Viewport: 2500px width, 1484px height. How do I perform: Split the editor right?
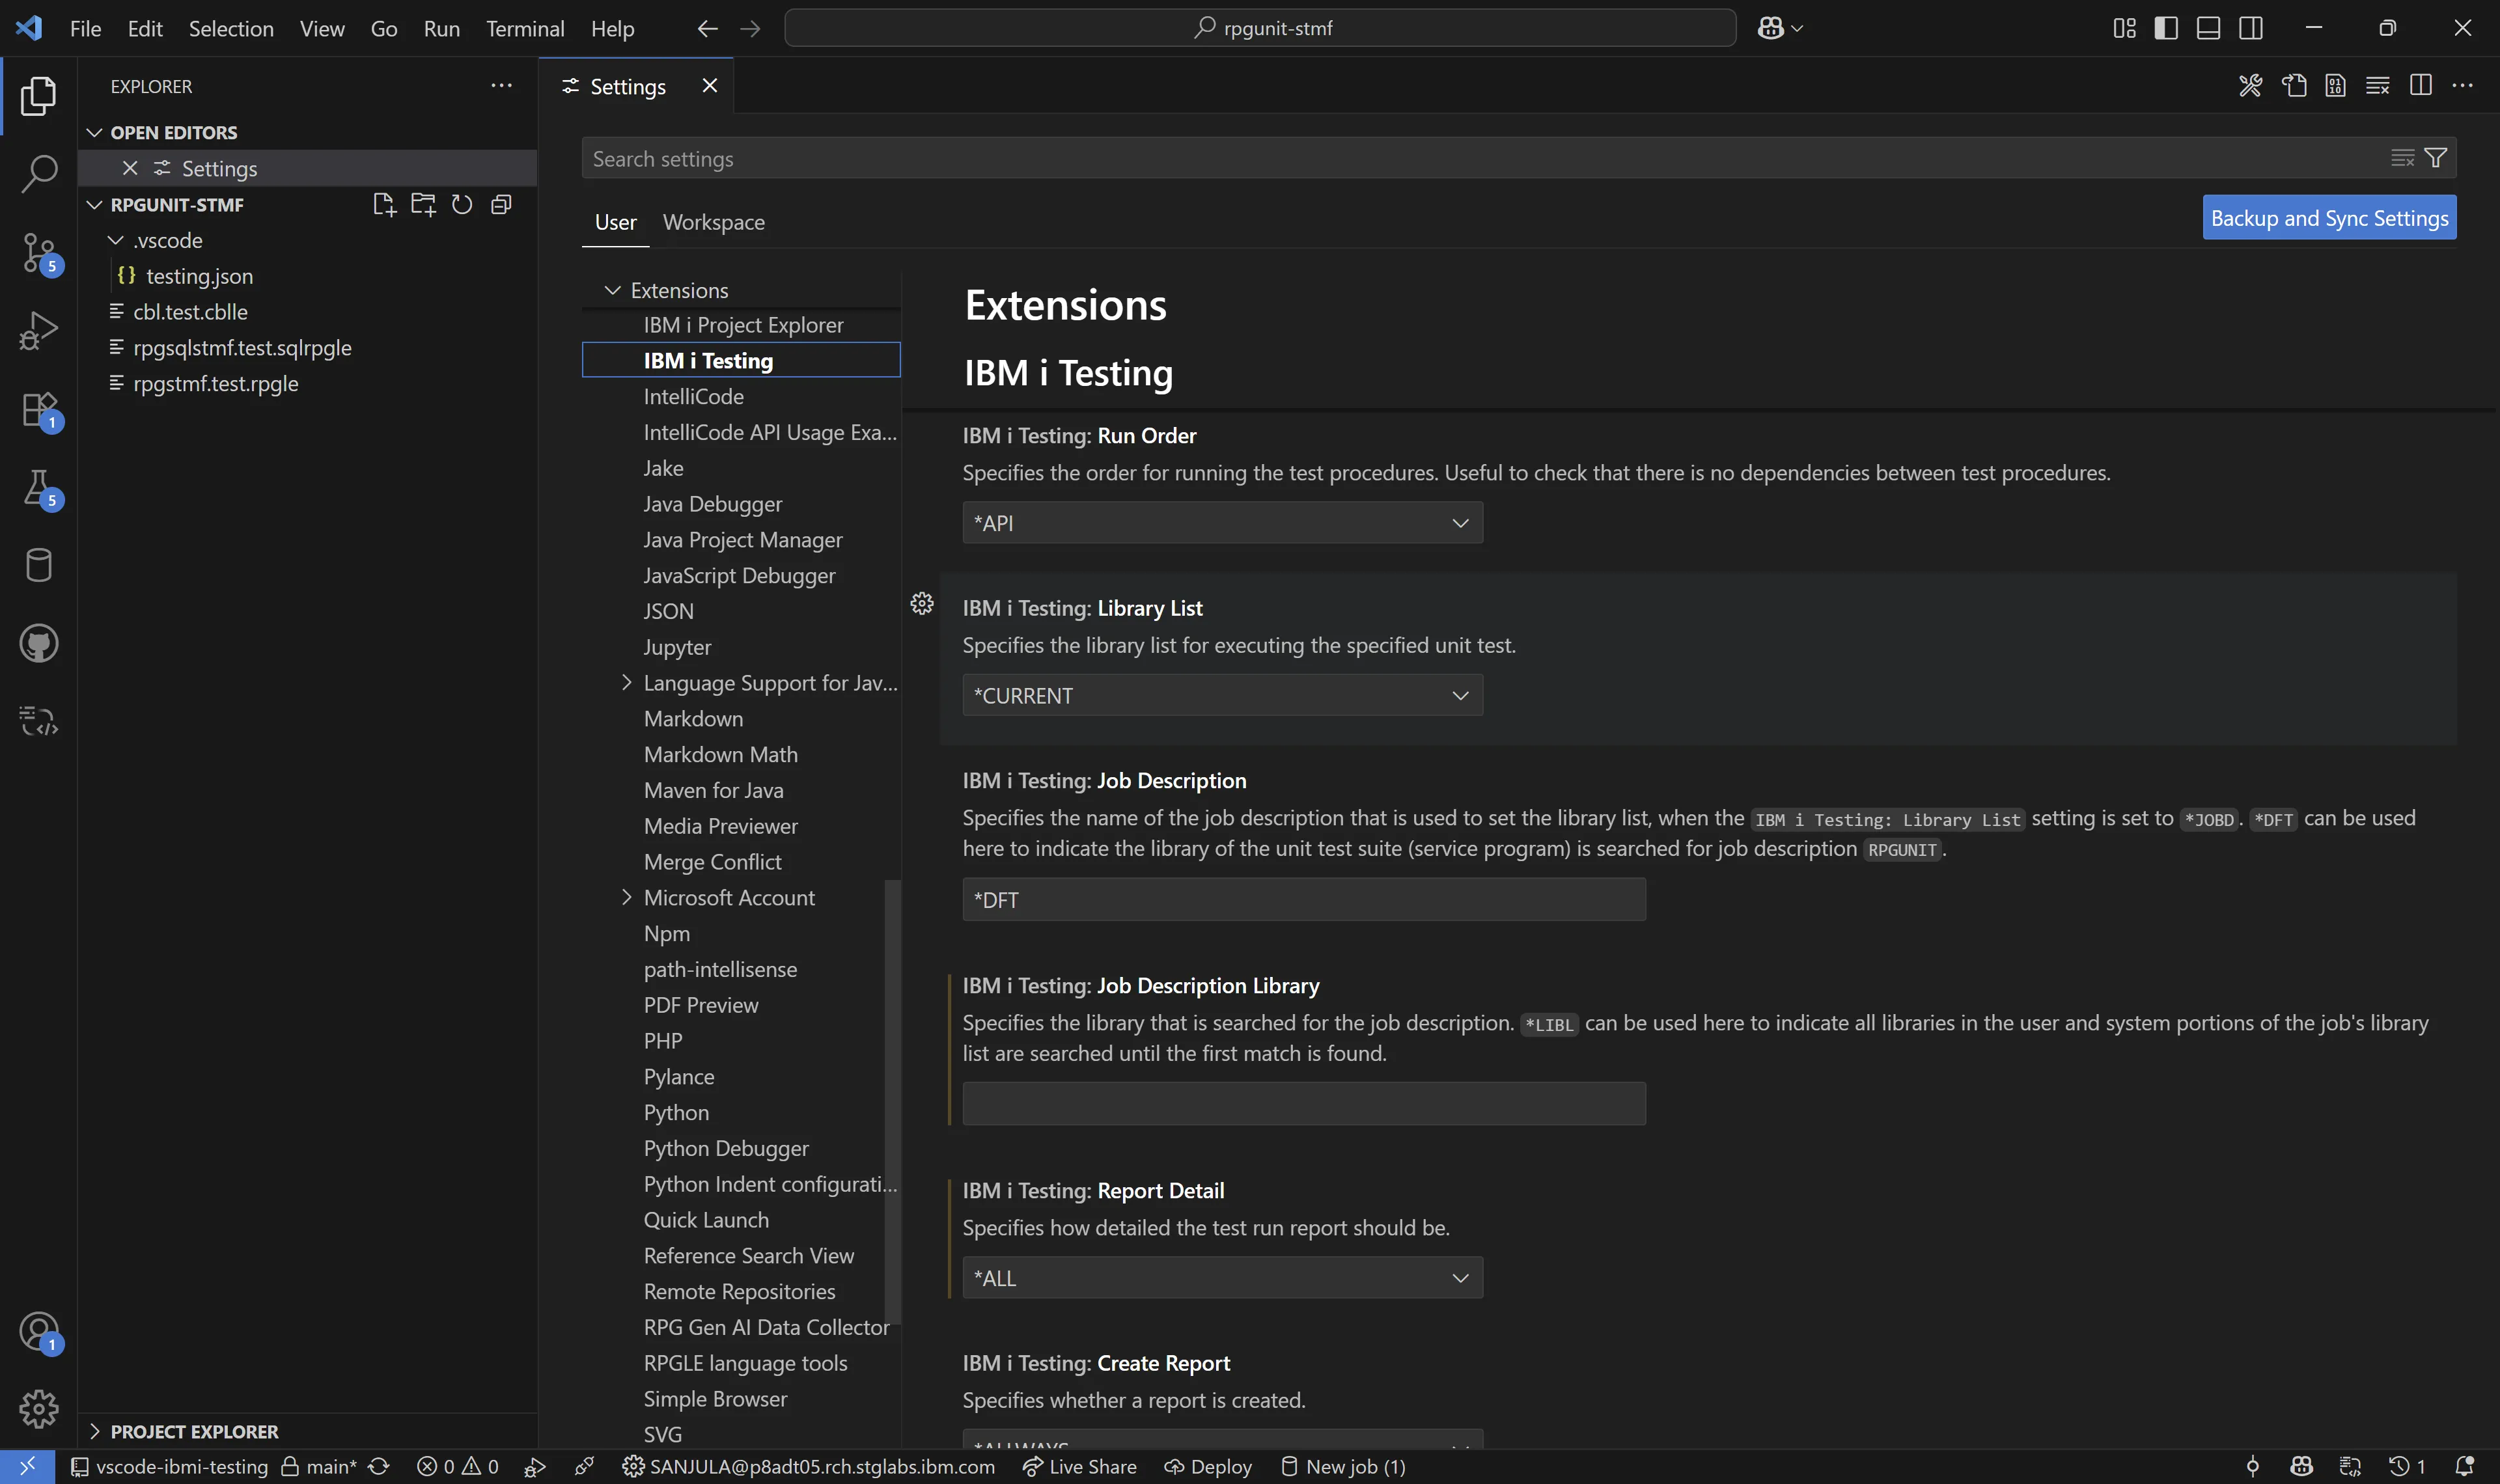tap(2420, 86)
